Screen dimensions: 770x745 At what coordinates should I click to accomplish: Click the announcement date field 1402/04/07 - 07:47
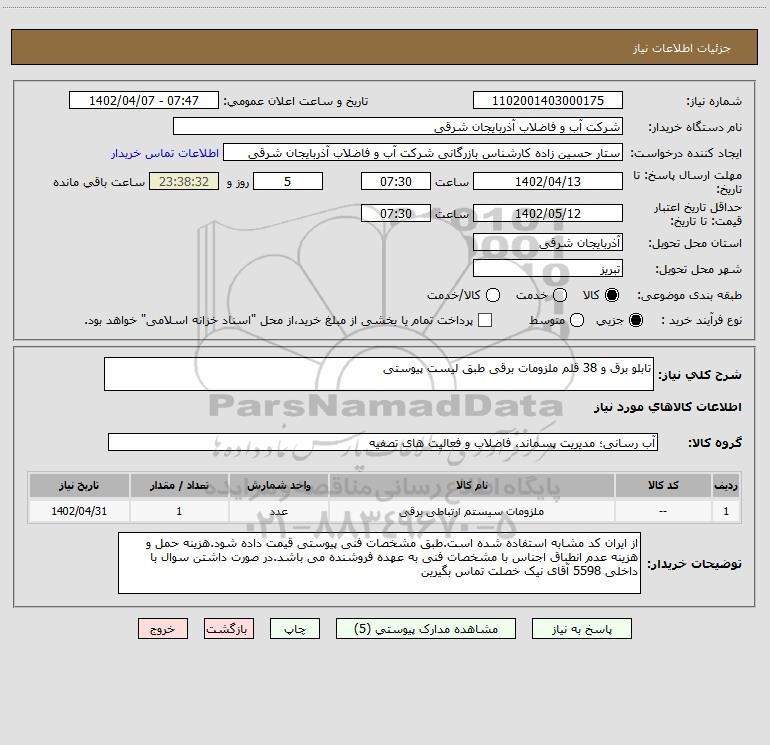(144, 101)
